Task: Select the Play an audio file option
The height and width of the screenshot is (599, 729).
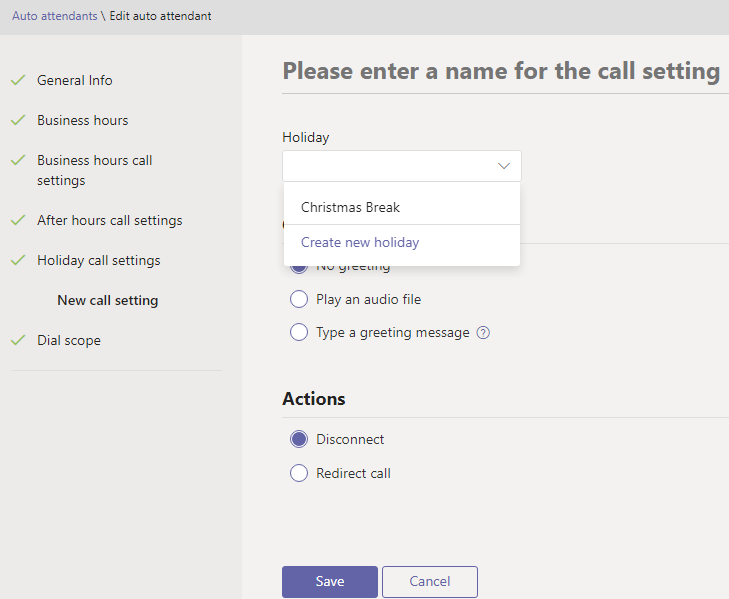Action: pyautogui.click(x=298, y=299)
